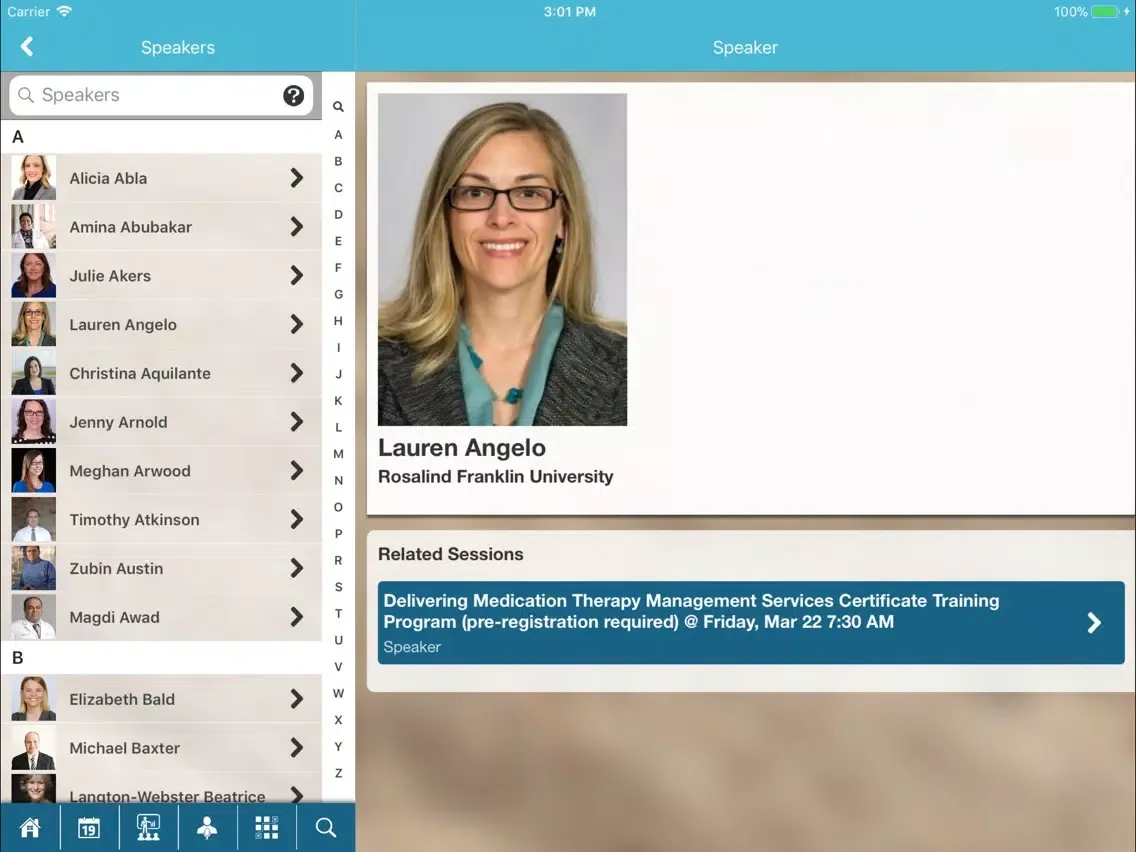This screenshot has height=852, width=1136.
Task: Jump to letter H in index
Action: coord(338,321)
